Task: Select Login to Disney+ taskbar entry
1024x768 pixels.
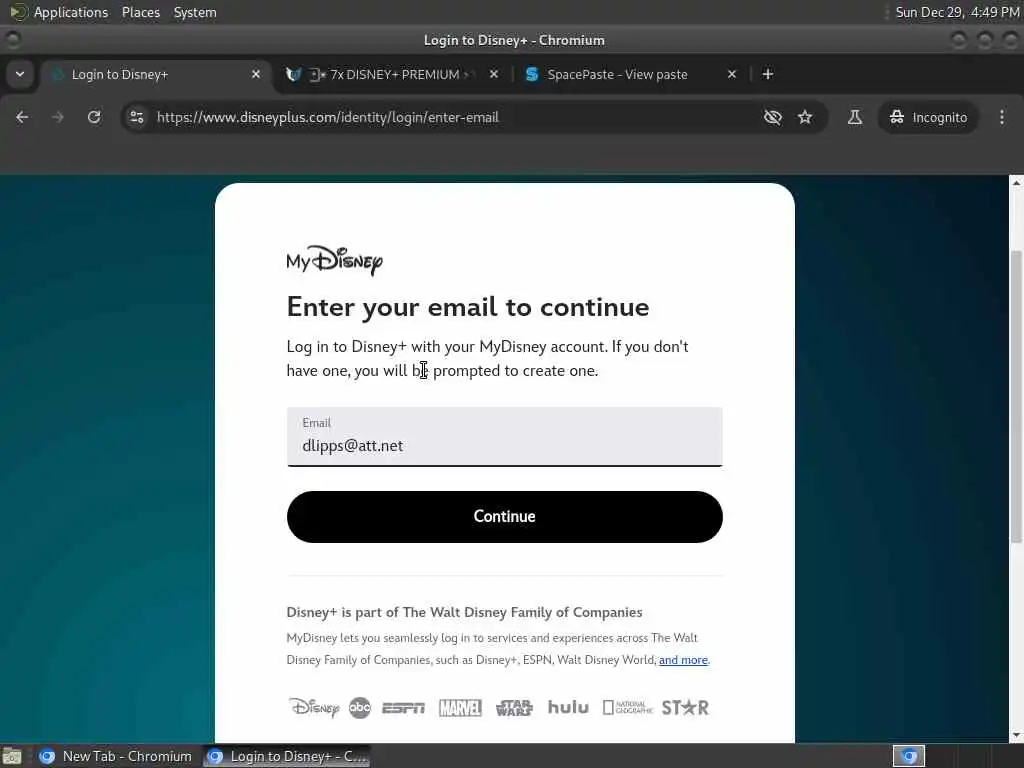Action: [287, 756]
